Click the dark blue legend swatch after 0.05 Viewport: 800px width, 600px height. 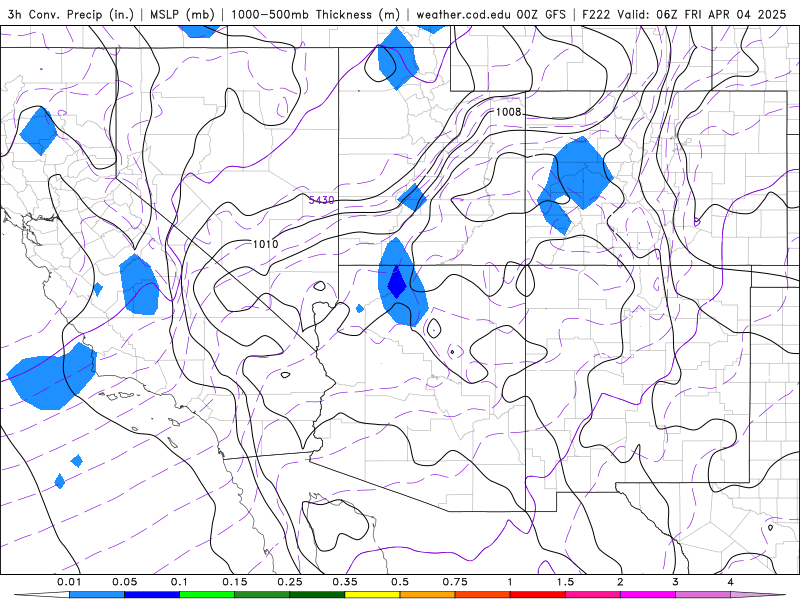point(152,595)
